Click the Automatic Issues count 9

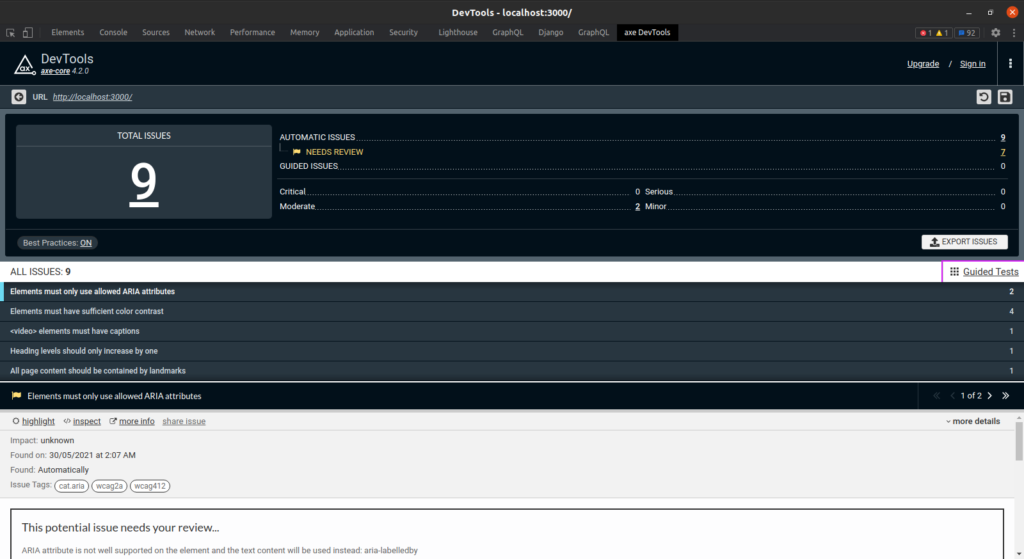[1003, 137]
